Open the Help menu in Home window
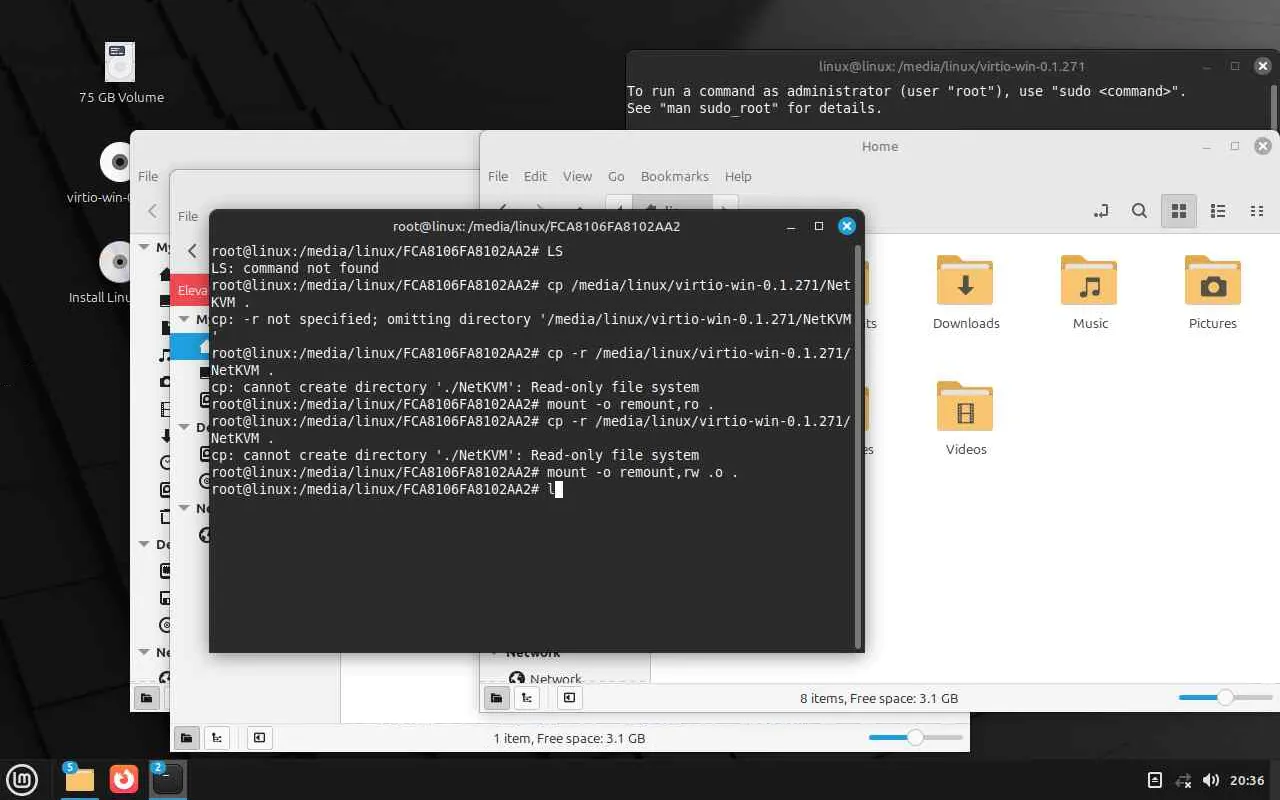The image size is (1280, 800). [738, 176]
